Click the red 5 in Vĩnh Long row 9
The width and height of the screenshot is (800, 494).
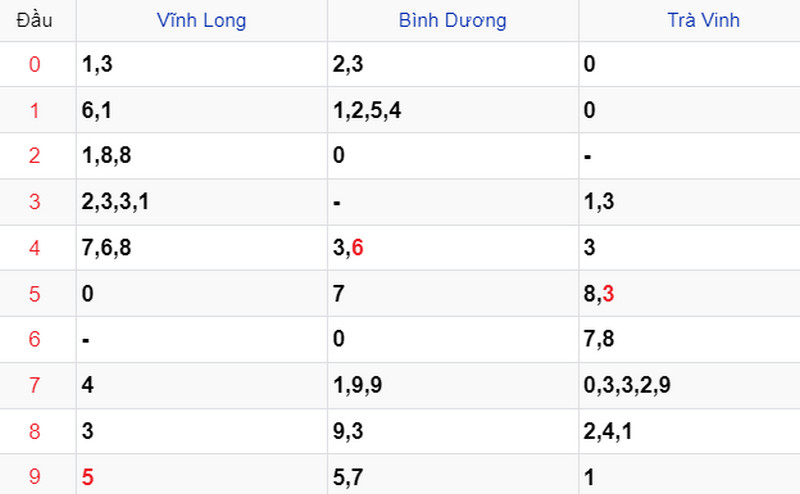pyautogui.click(x=87, y=477)
